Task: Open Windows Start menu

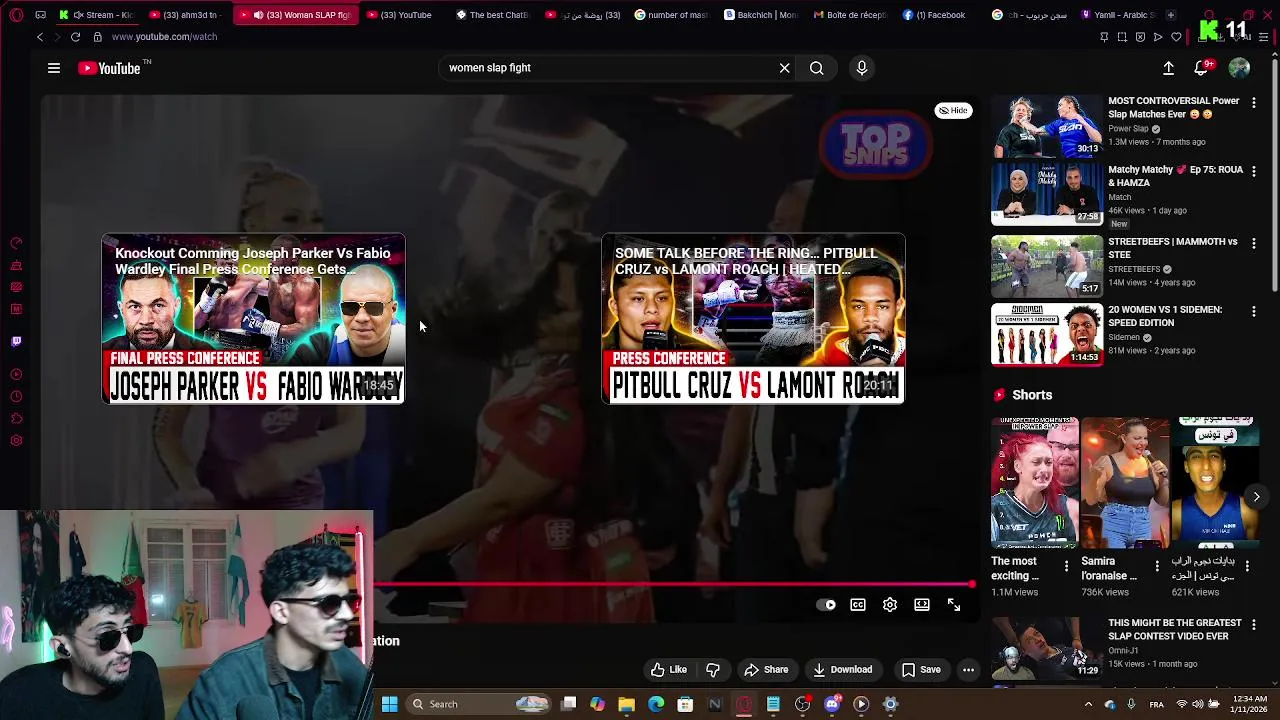Action: (x=389, y=704)
